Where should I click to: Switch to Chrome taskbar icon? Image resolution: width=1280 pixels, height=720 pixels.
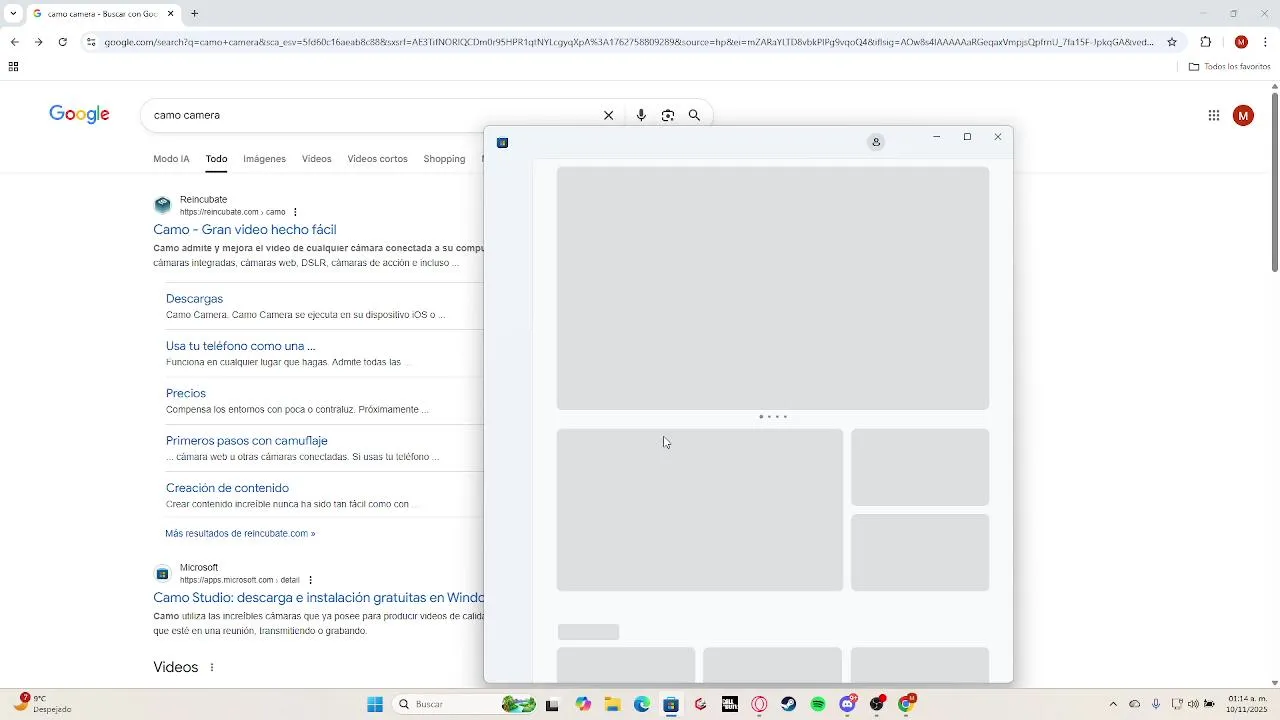click(x=907, y=705)
